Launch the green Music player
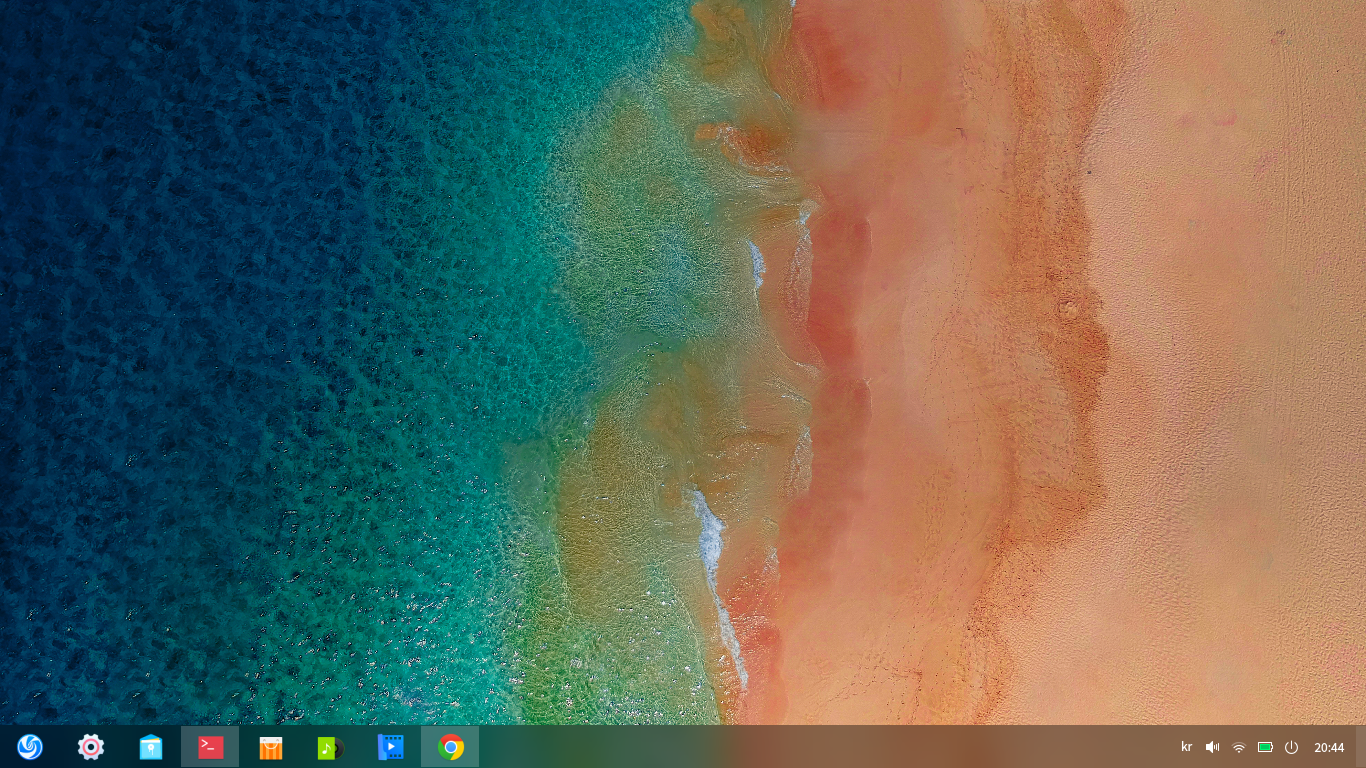The width and height of the screenshot is (1366, 768). [330, 747]
